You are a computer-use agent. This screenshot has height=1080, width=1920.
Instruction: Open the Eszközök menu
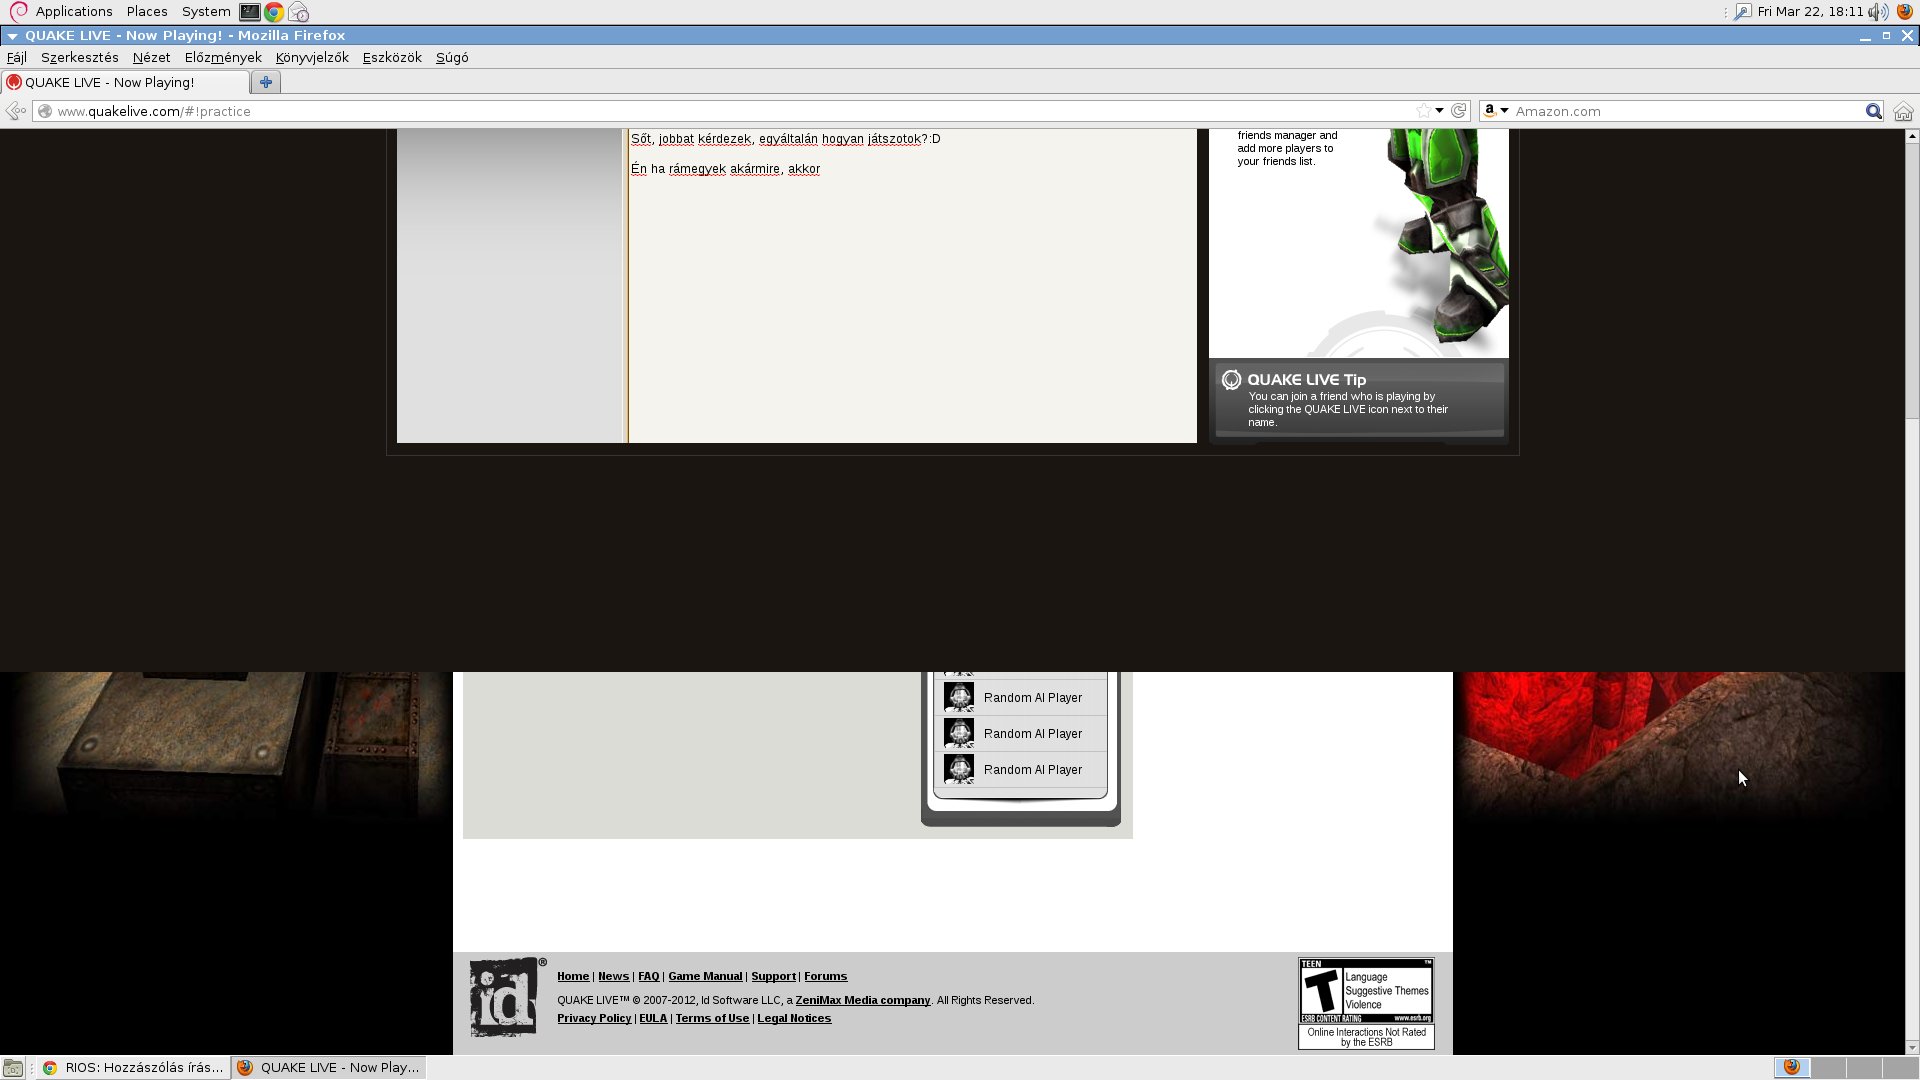pos(392,58)
